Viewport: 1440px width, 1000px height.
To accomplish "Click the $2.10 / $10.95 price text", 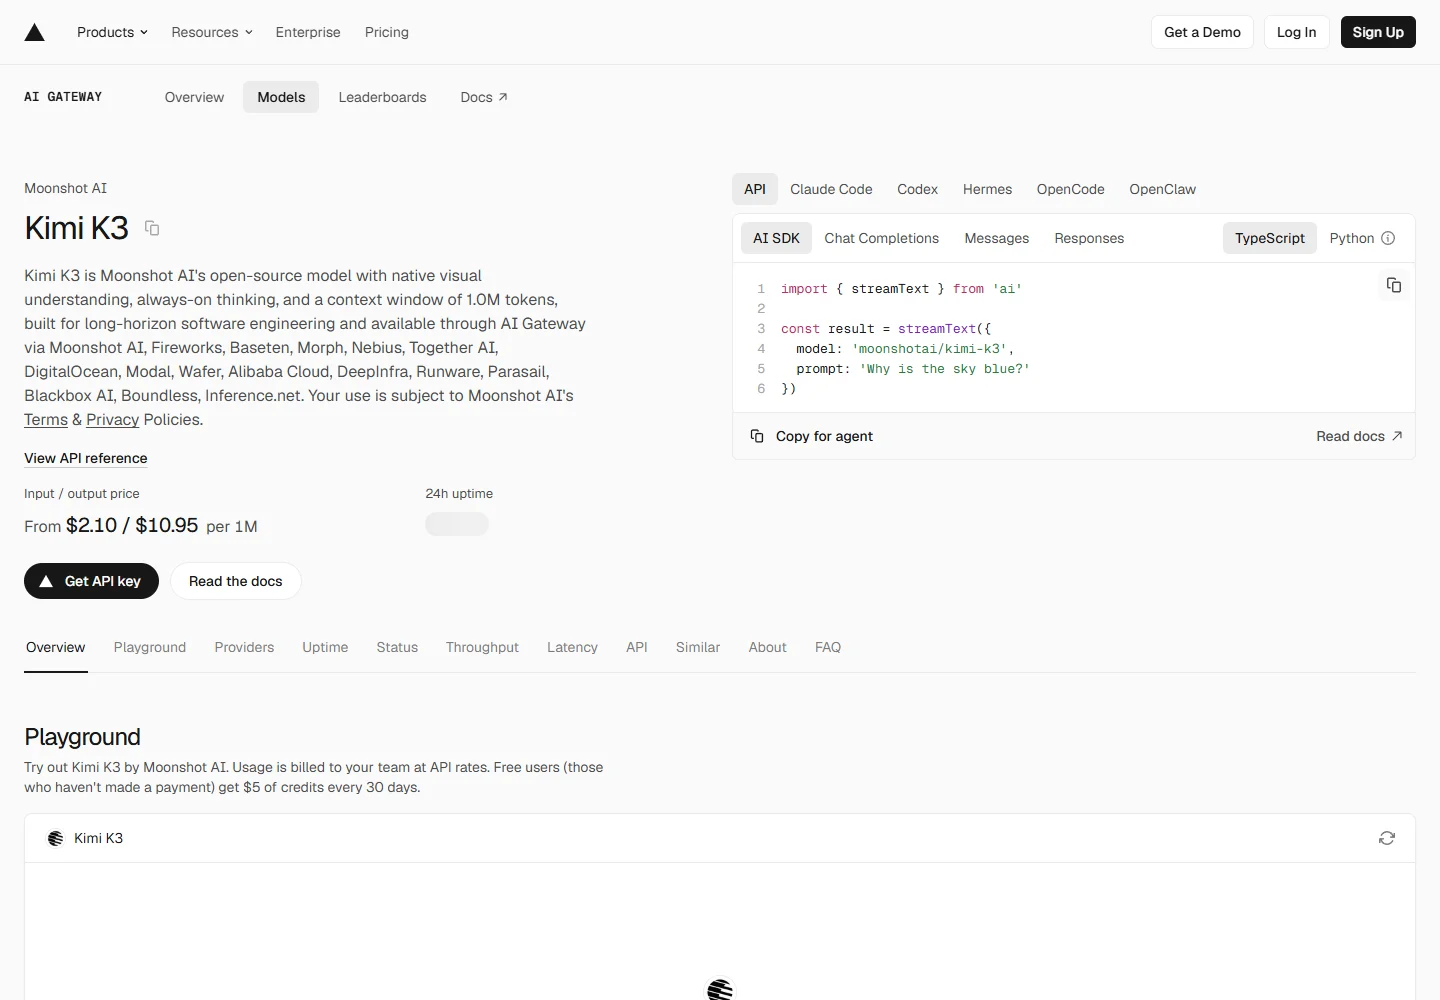I will pyautogui.click(x=132, y=525).
